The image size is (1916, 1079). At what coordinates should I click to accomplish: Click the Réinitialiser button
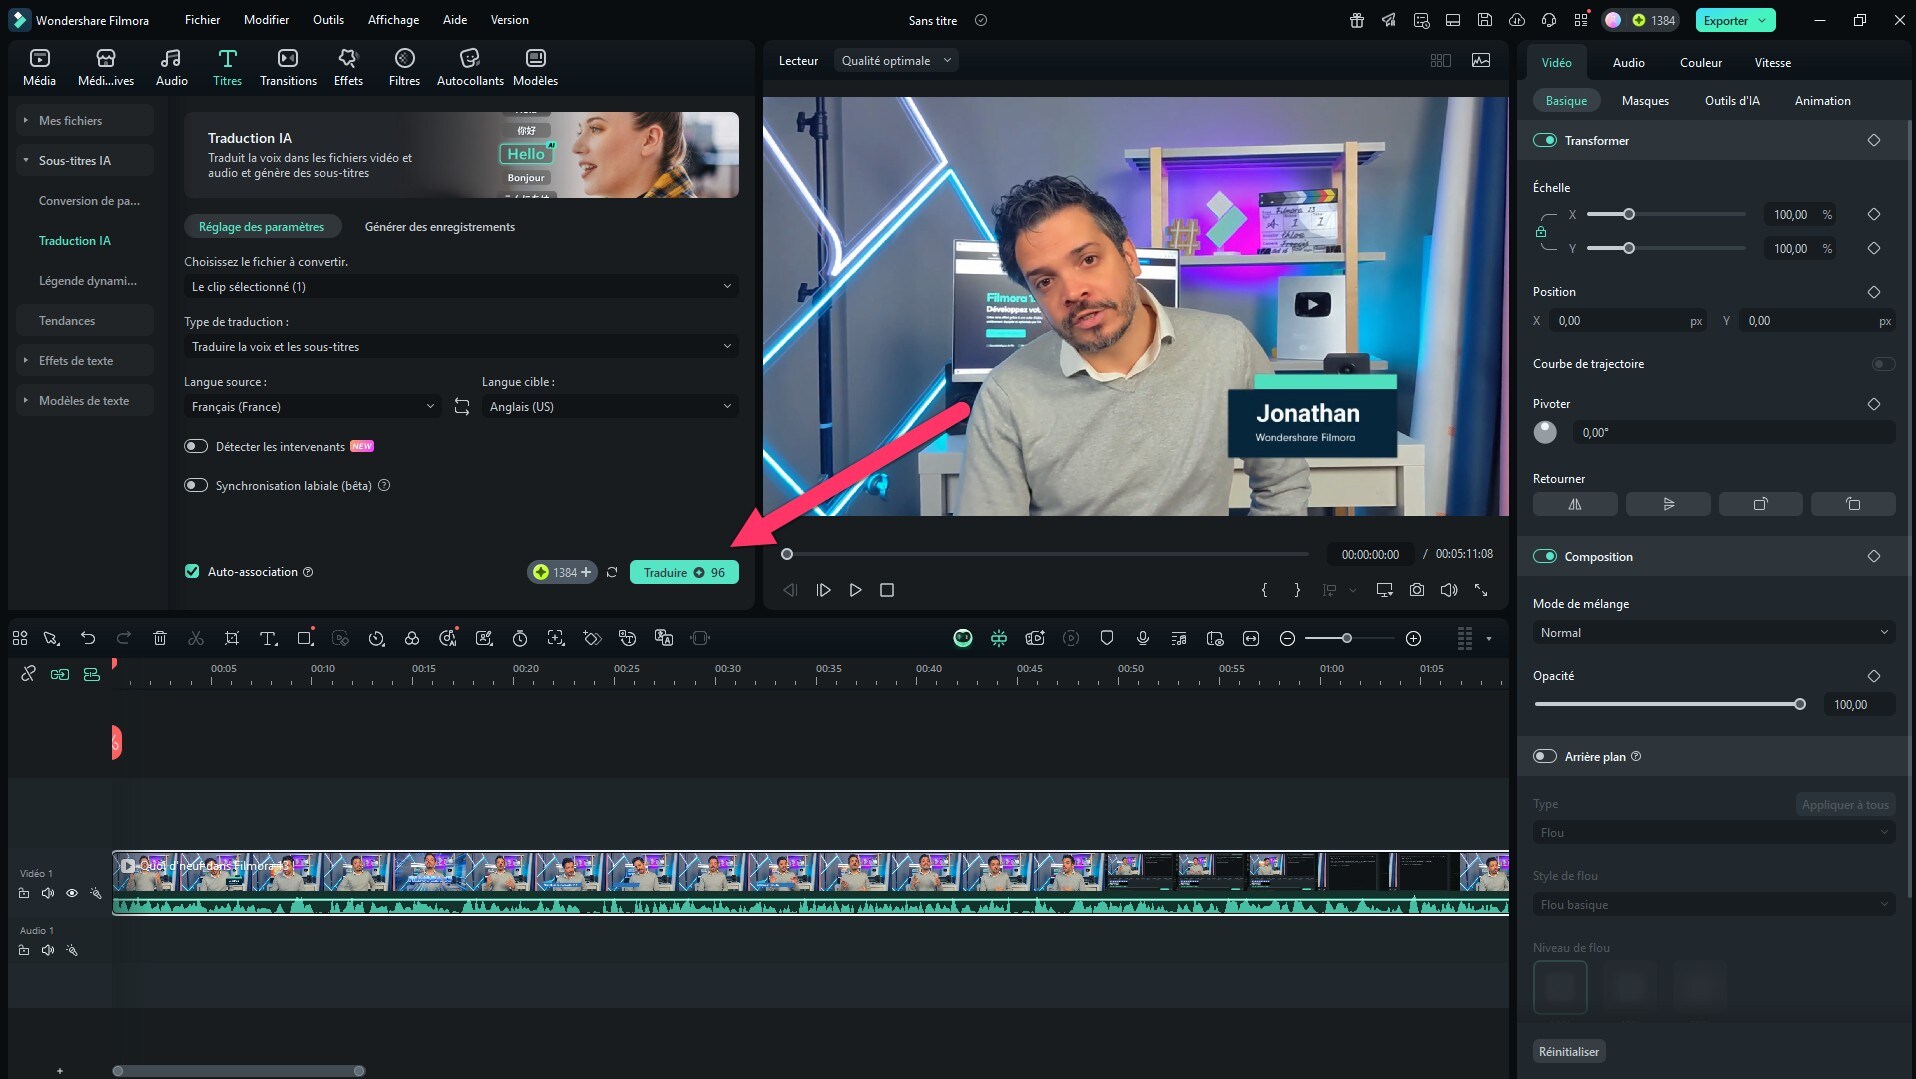pos(1568,1051)
